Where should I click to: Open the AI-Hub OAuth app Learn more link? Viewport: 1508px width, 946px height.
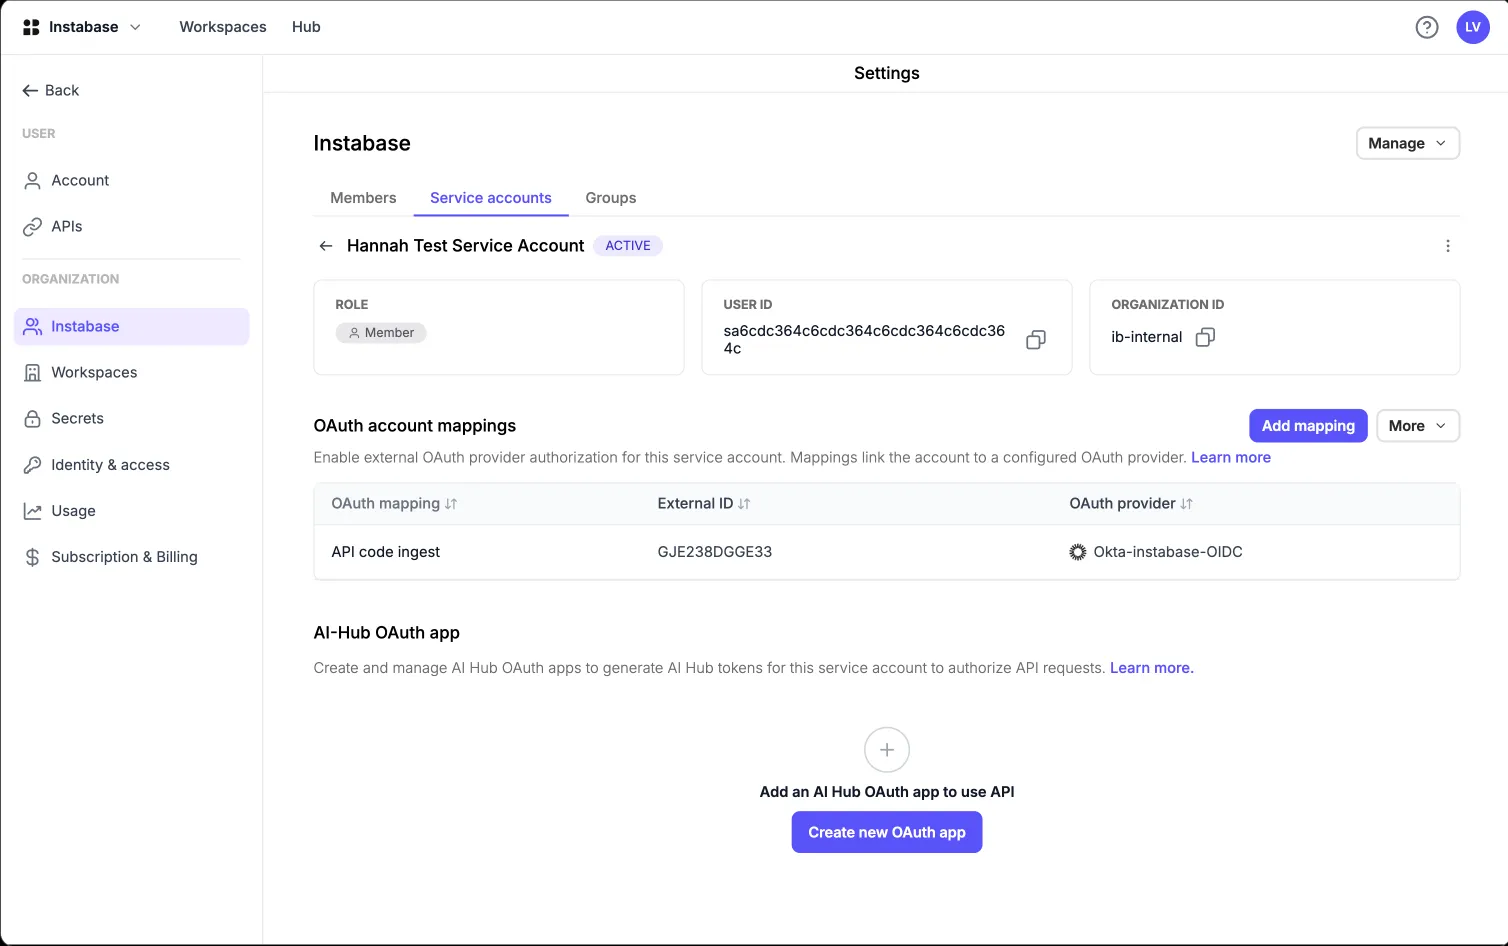(1152, 668)
